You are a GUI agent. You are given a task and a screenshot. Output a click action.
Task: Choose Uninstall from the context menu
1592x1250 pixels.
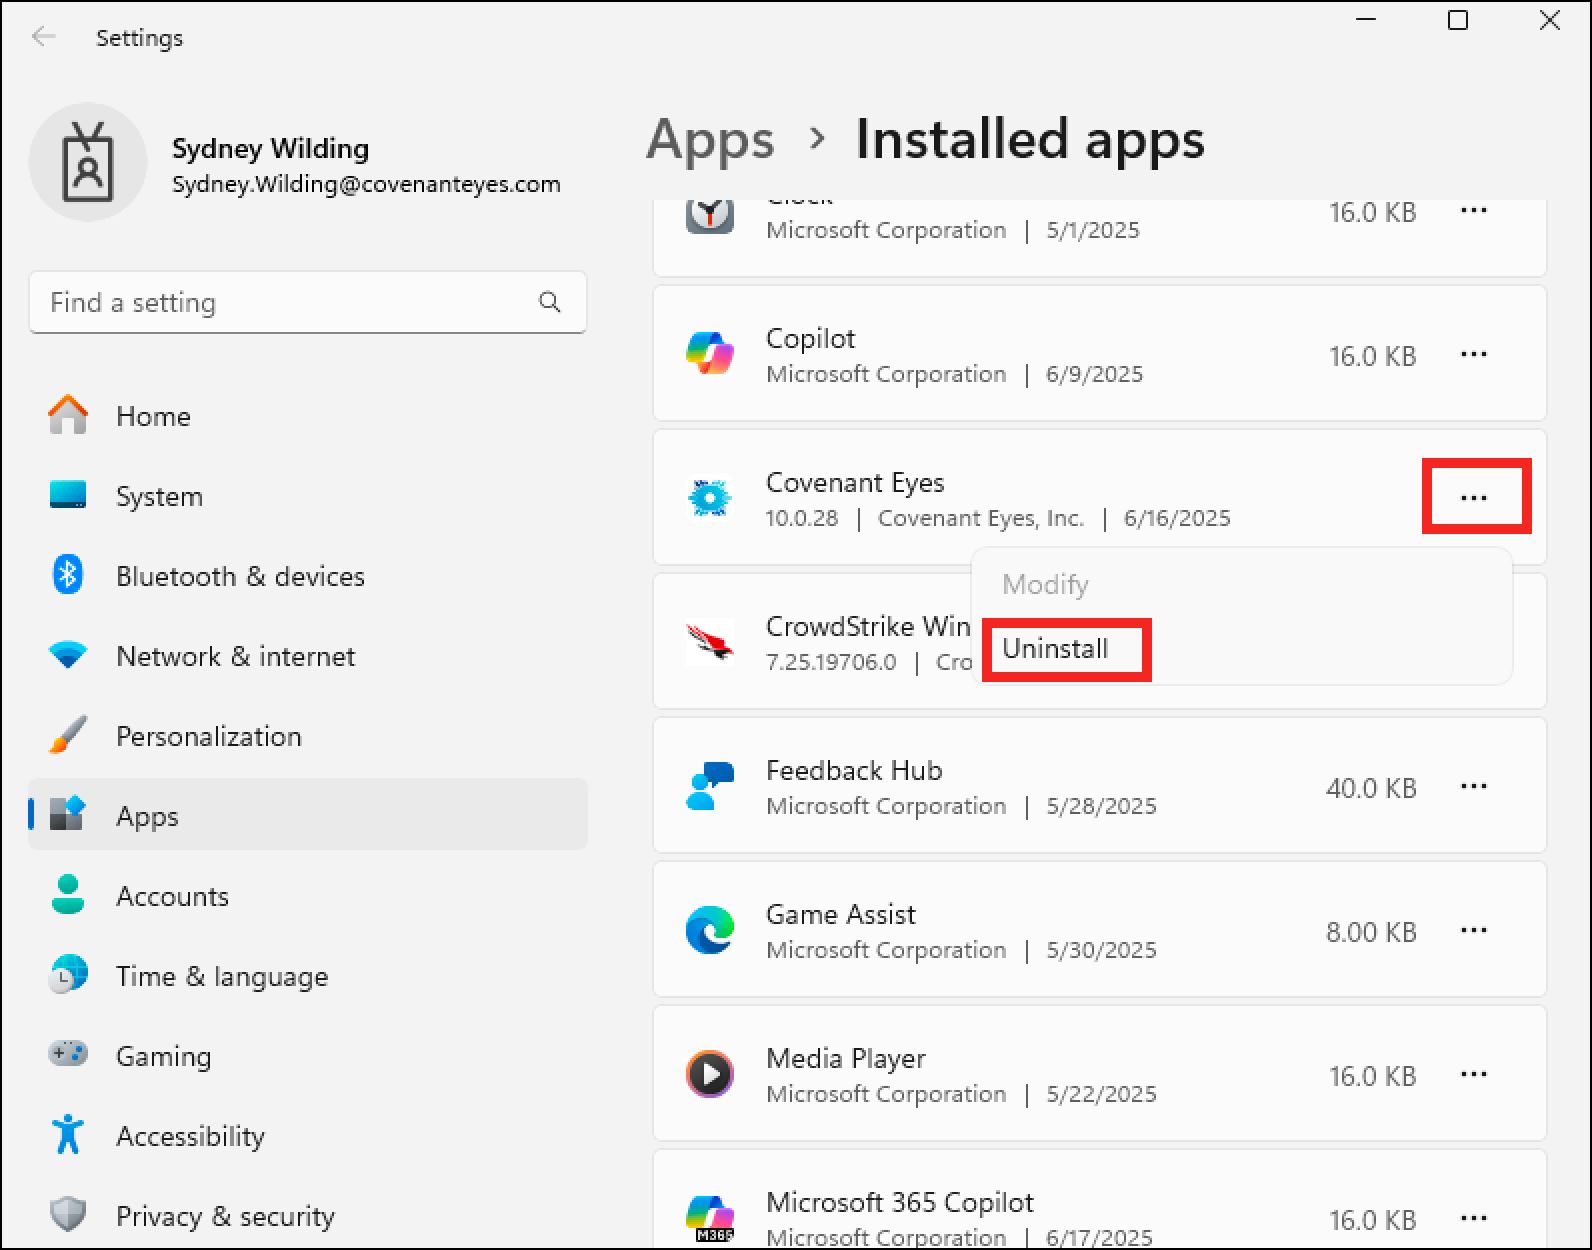(x=1055, y=648)
